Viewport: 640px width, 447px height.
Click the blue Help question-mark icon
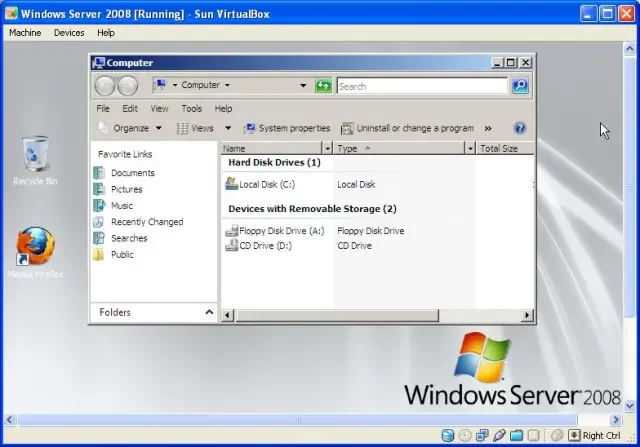520,128
